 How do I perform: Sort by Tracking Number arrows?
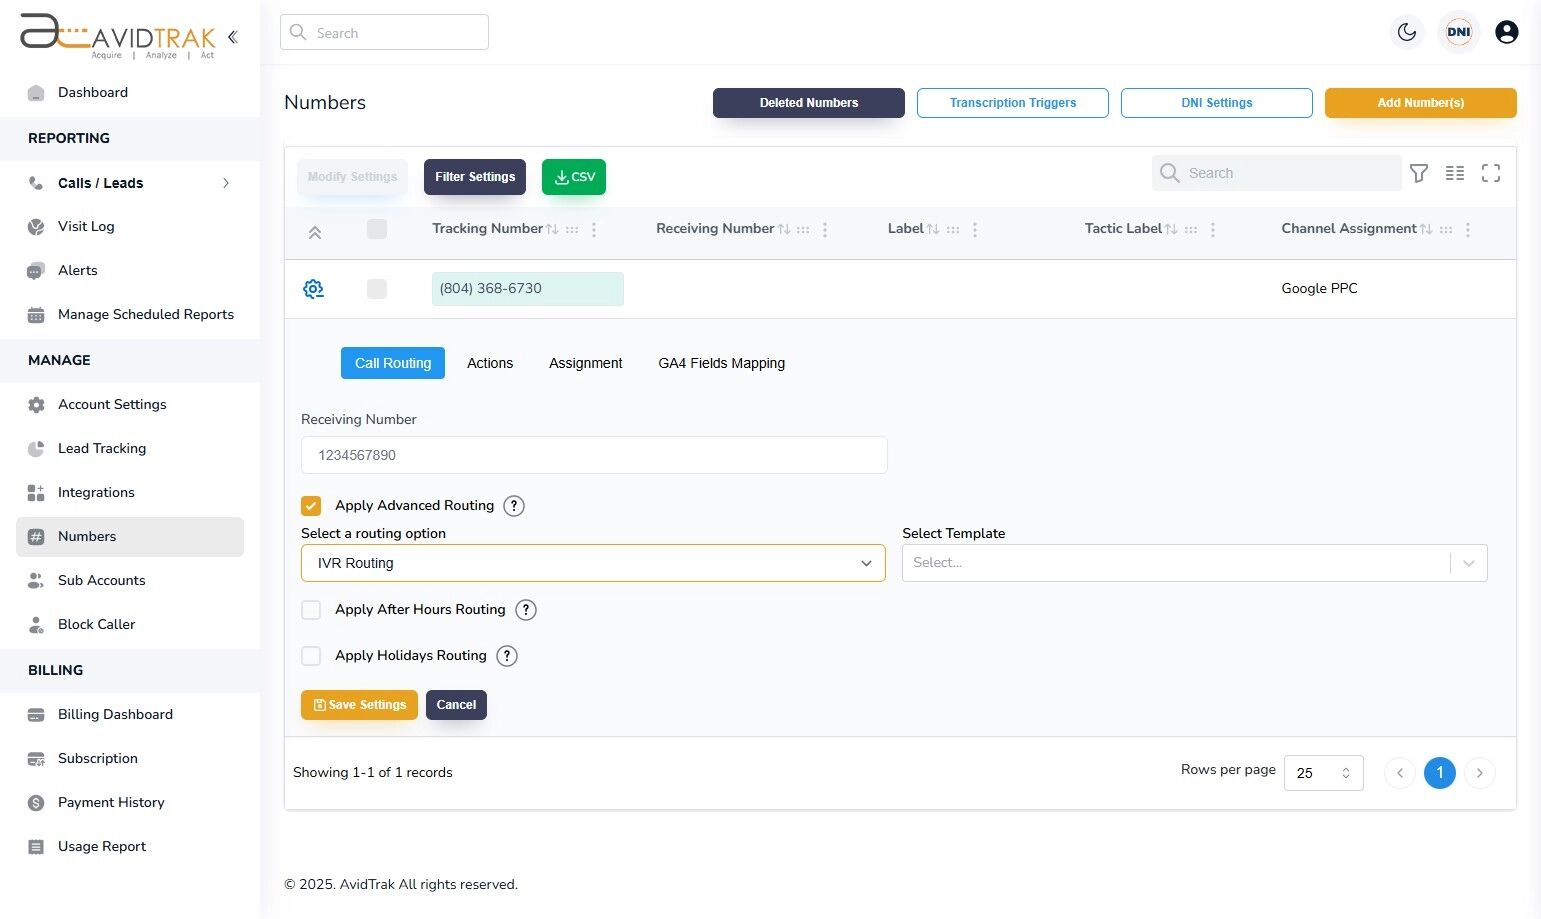pyautogui.click(x=552, y=229)
